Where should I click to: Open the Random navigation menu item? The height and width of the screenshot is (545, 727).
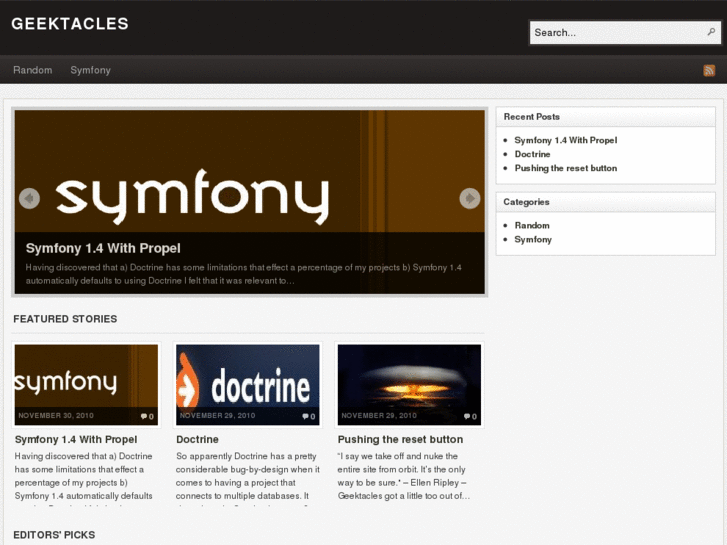[32, 70]
